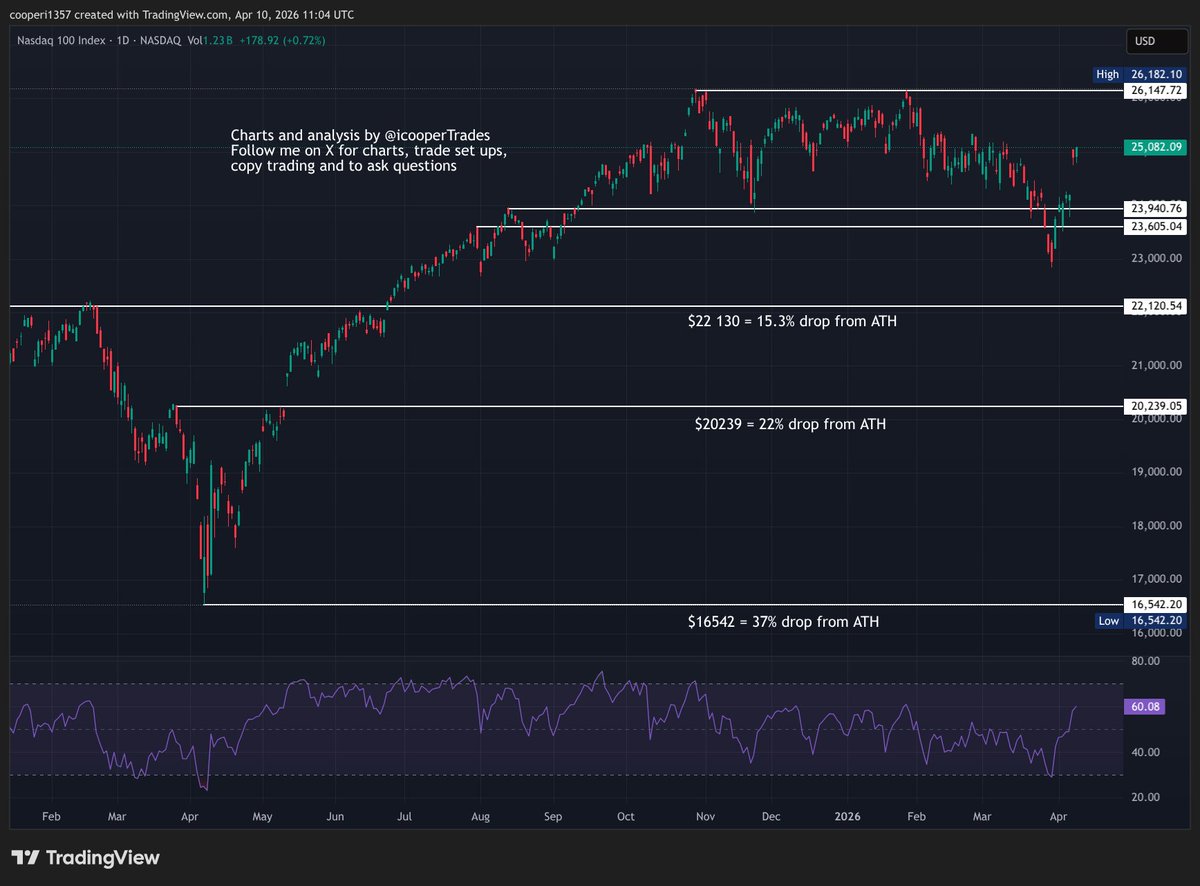The height and width of the screenshot is (886, 1200).
Task: Toggle the 22,120.54 support level label
Action: (x=1156, y=306)
